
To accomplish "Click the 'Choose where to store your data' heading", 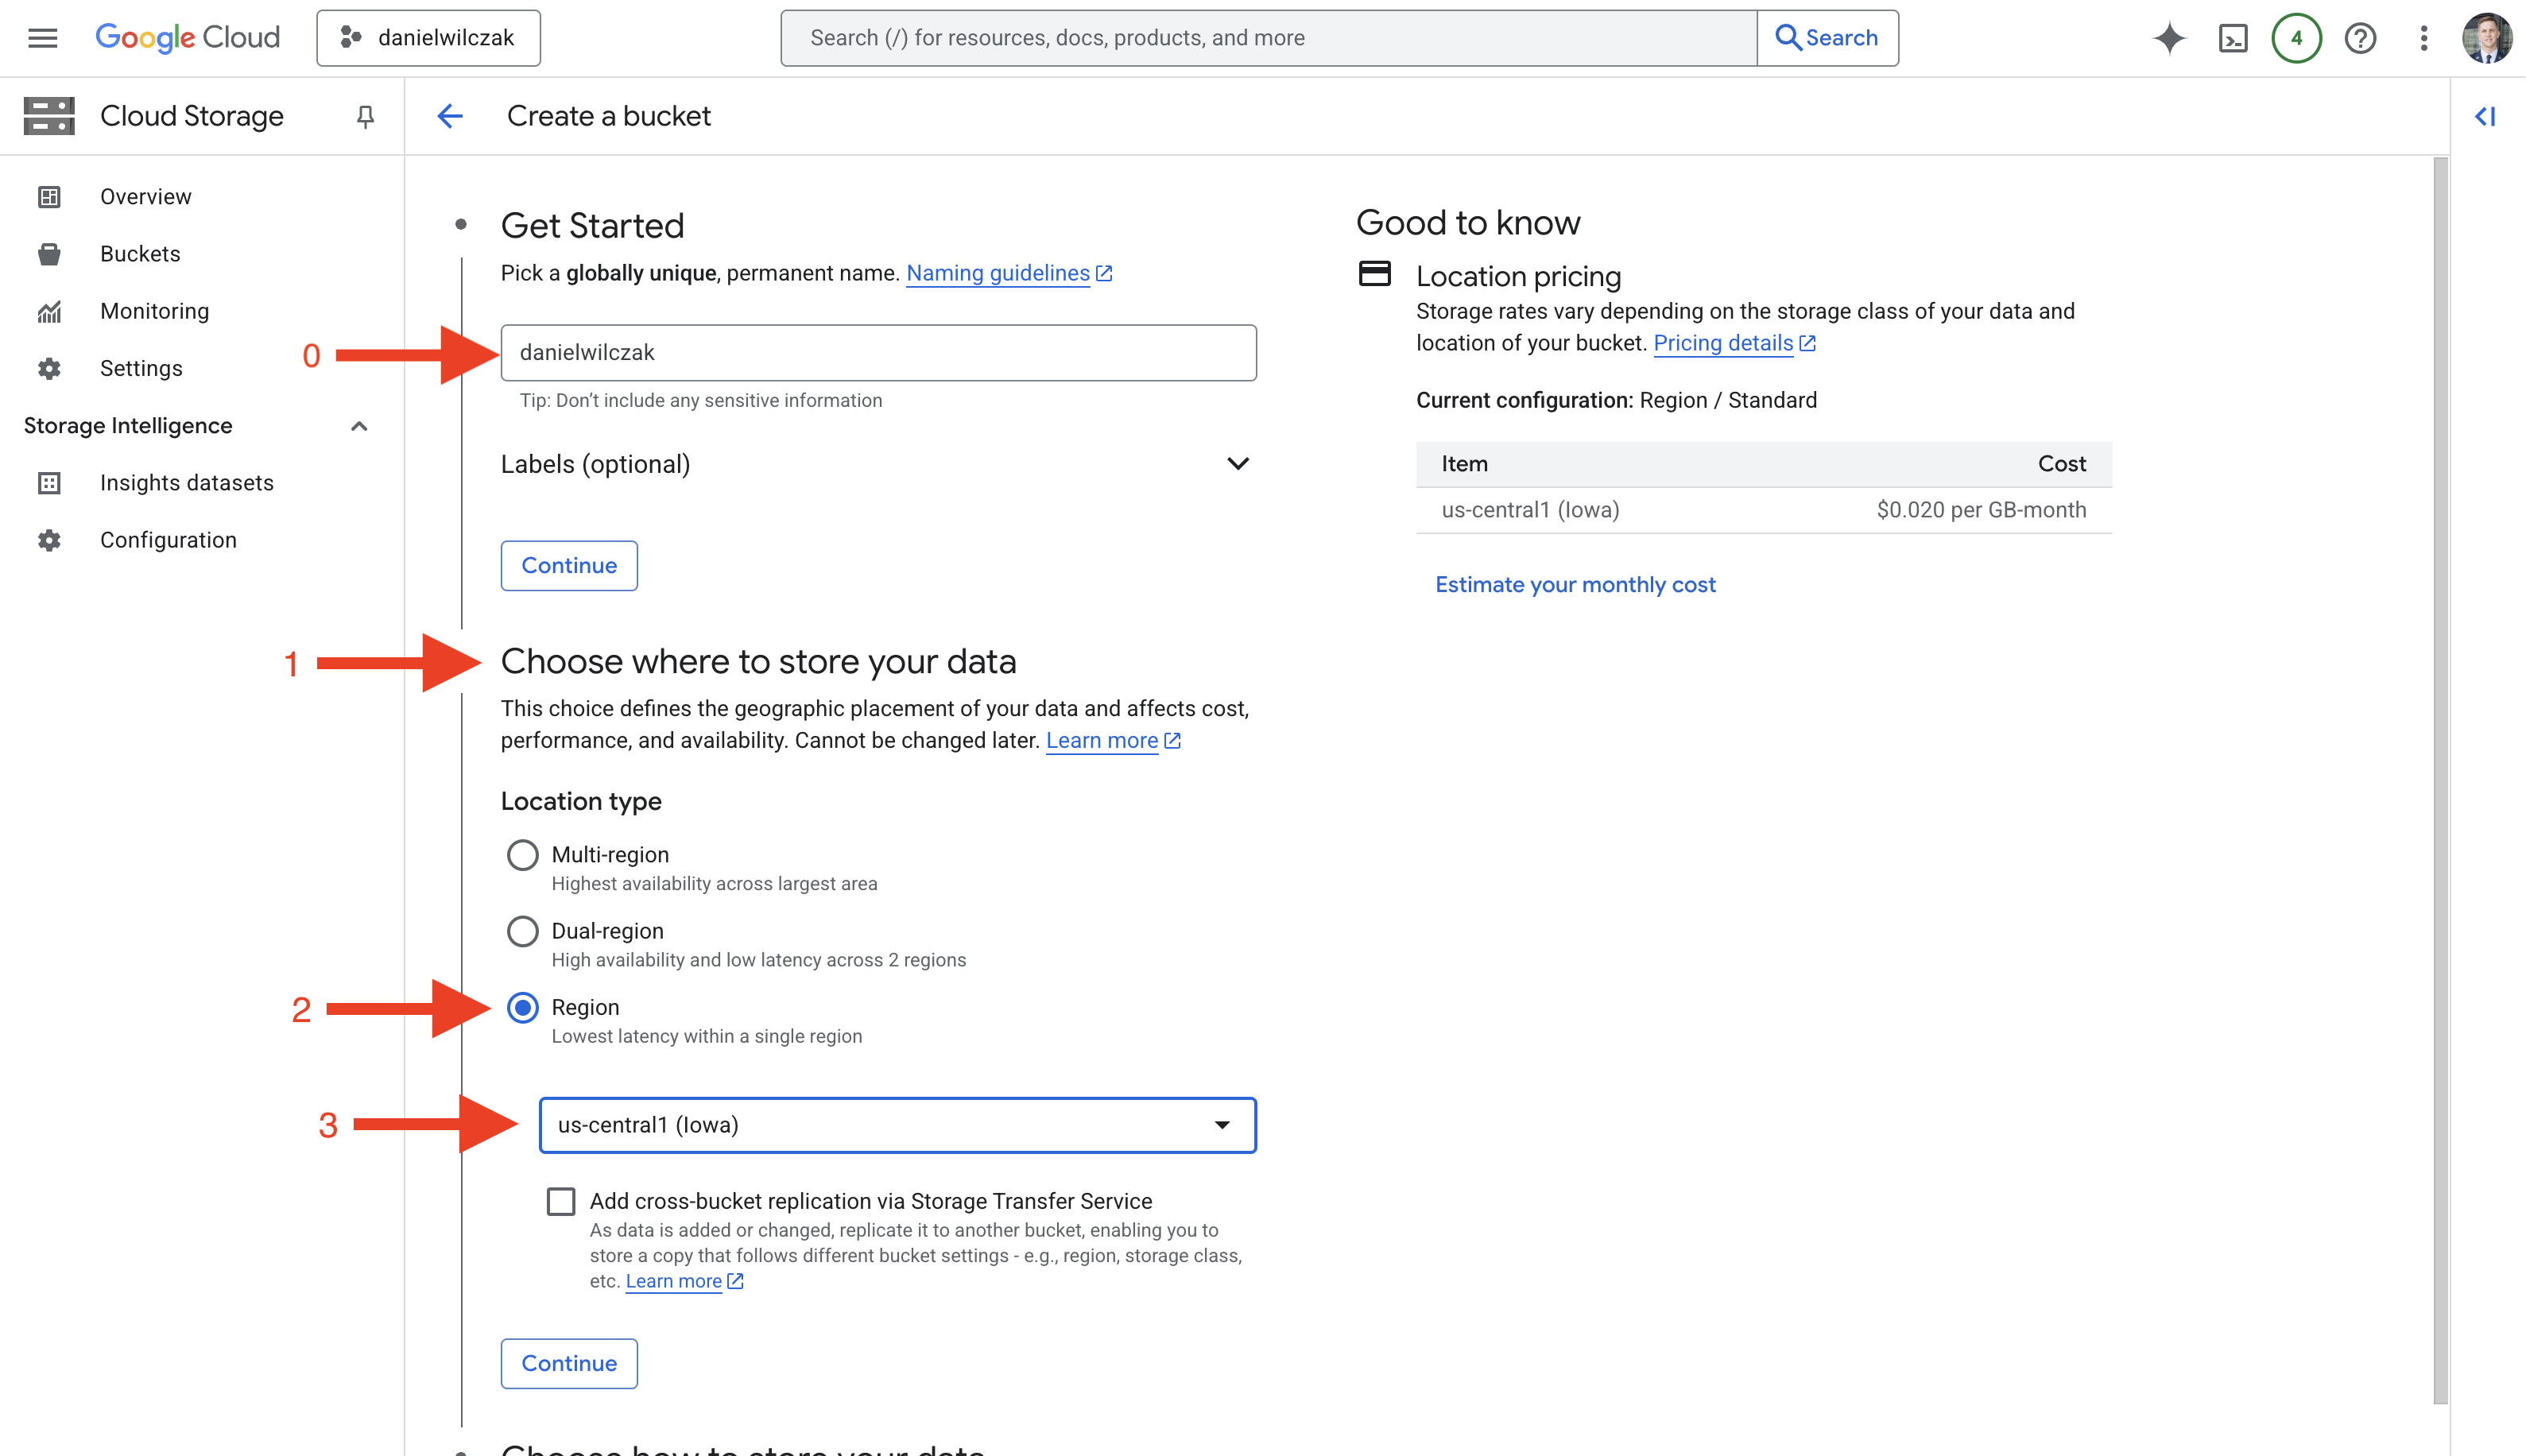I will tap(758, 662).
